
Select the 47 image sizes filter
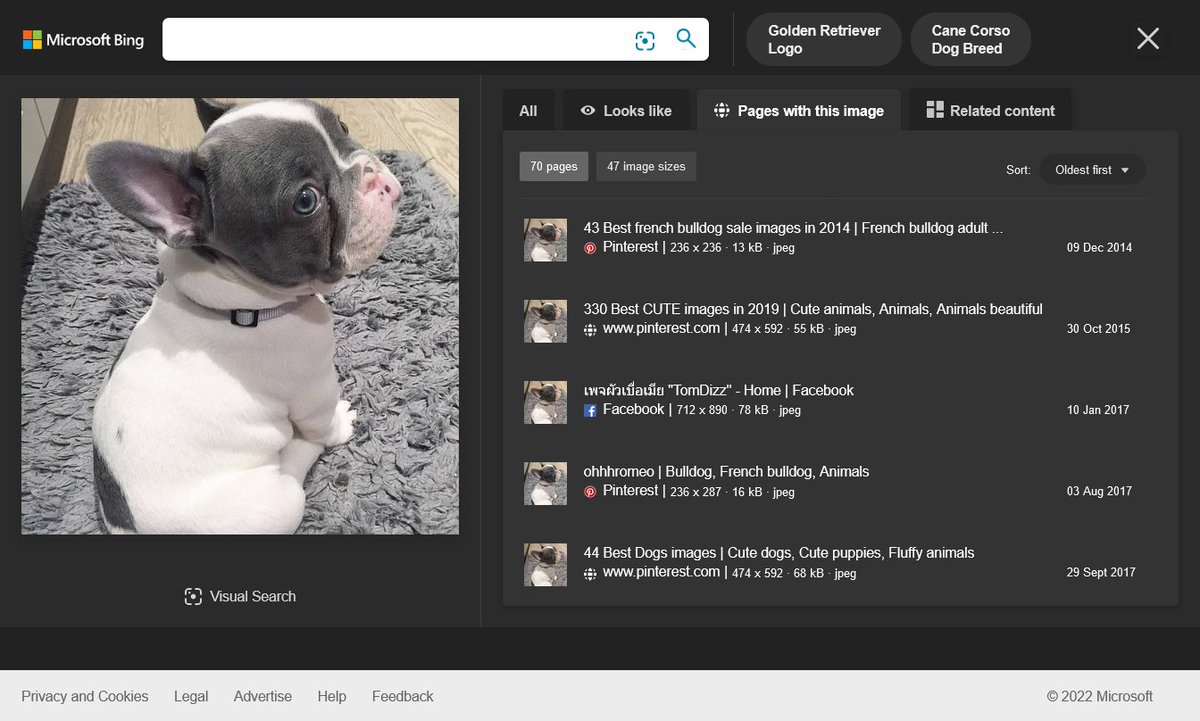(x=646, y=167)
